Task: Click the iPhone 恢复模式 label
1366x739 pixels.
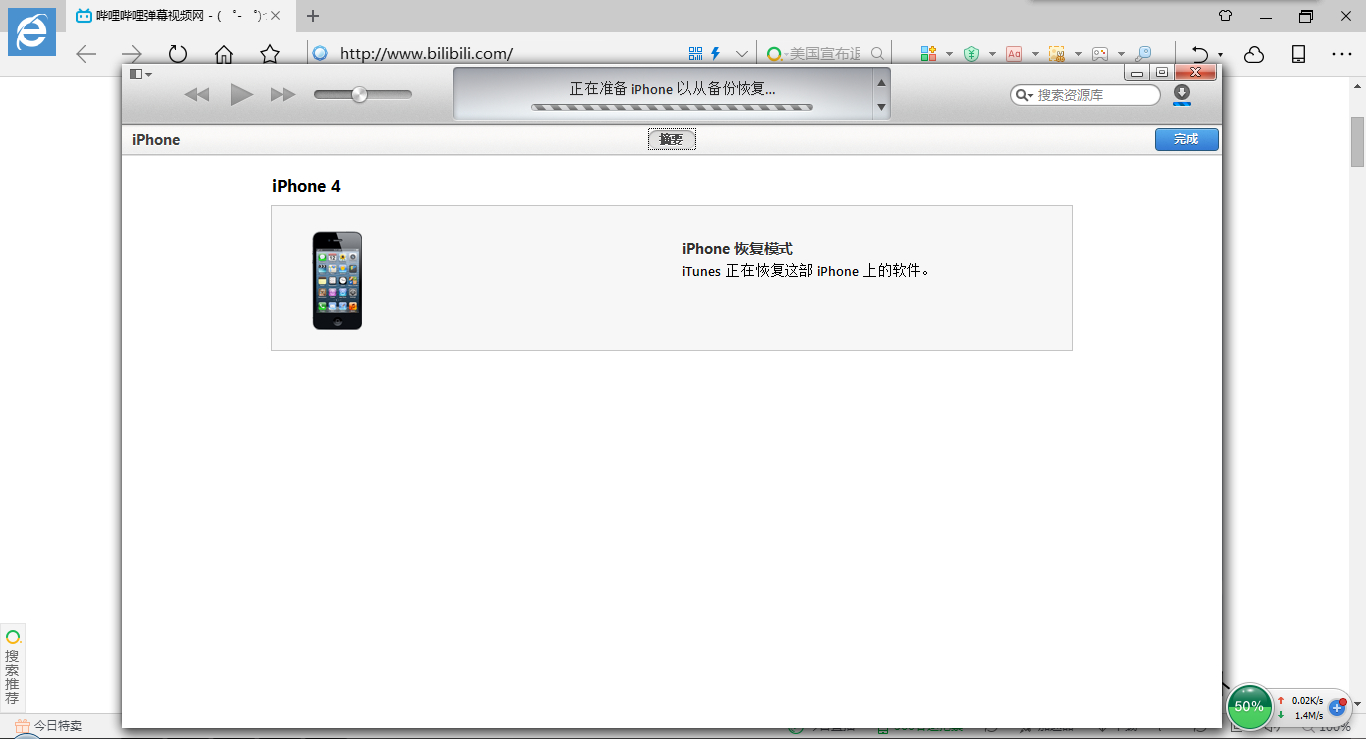Action: click(x=737, y=249)
